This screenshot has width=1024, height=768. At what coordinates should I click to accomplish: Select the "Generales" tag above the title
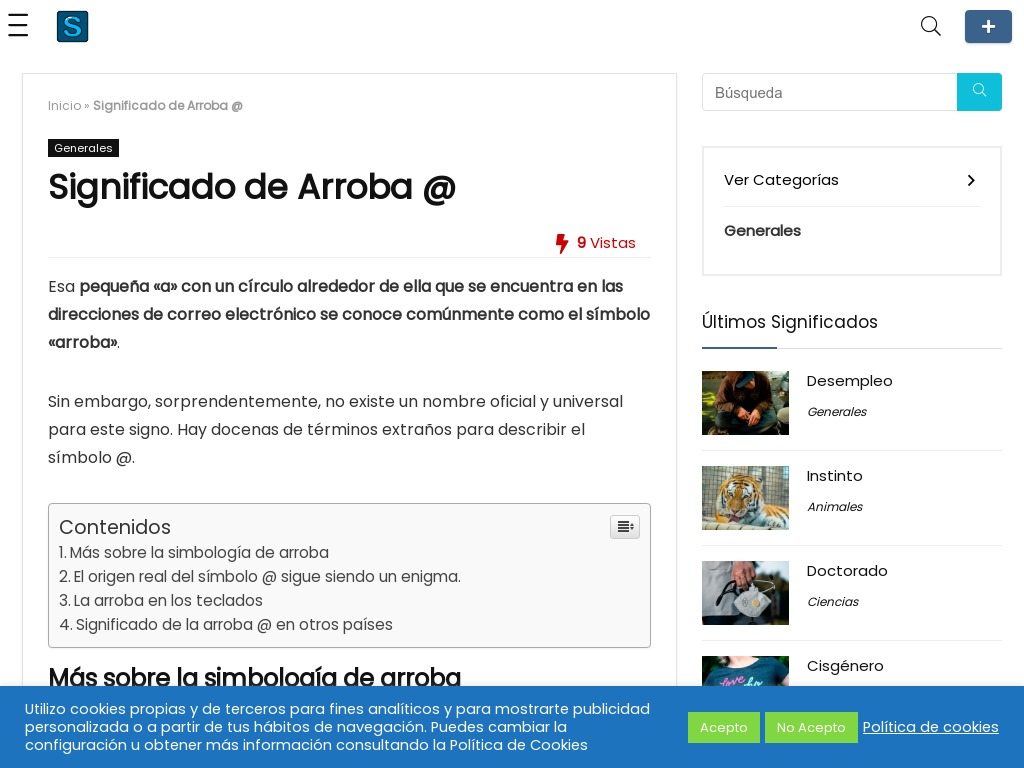(83, 148)
